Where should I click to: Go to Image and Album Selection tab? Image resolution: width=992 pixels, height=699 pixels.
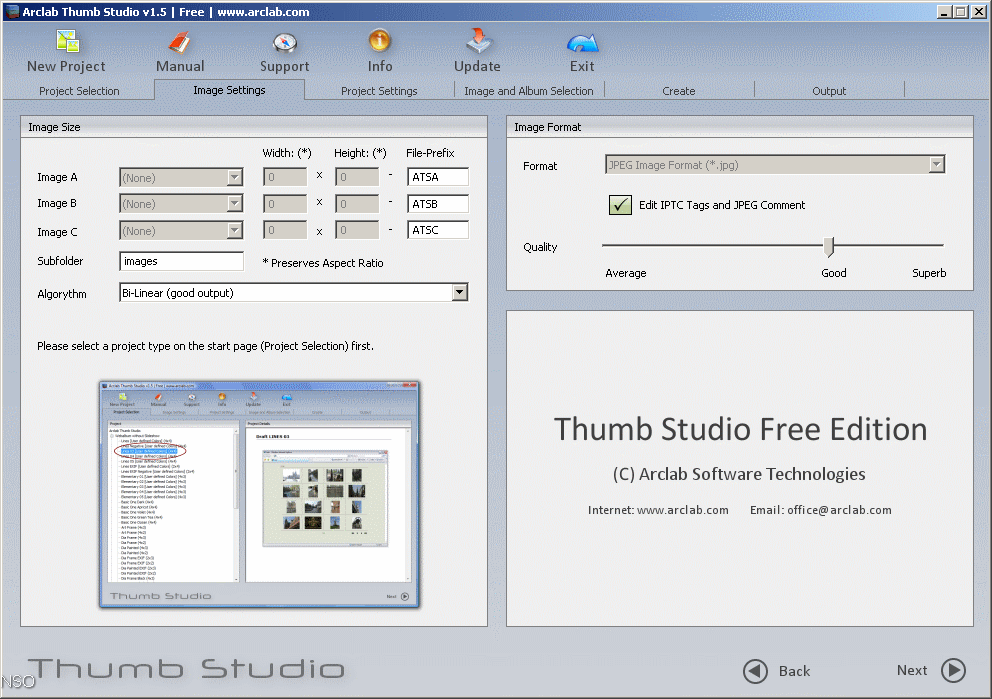pos(529,91)
